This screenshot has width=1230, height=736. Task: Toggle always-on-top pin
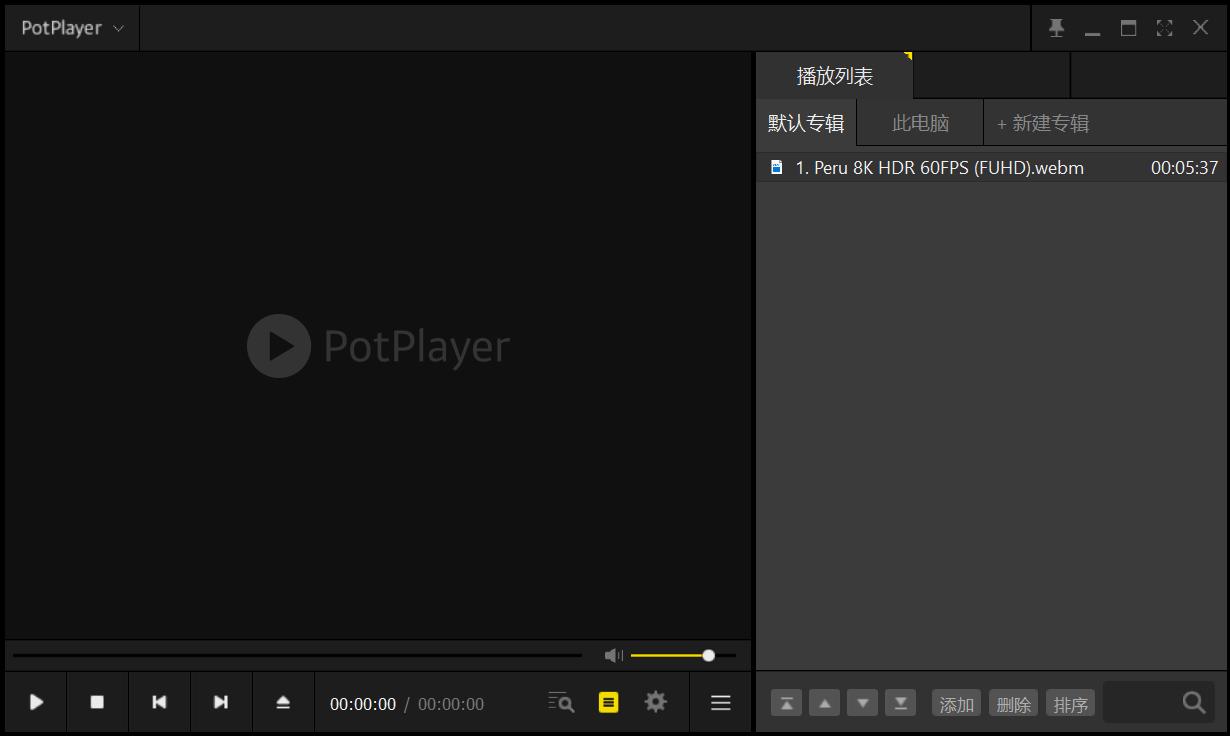1056,27
